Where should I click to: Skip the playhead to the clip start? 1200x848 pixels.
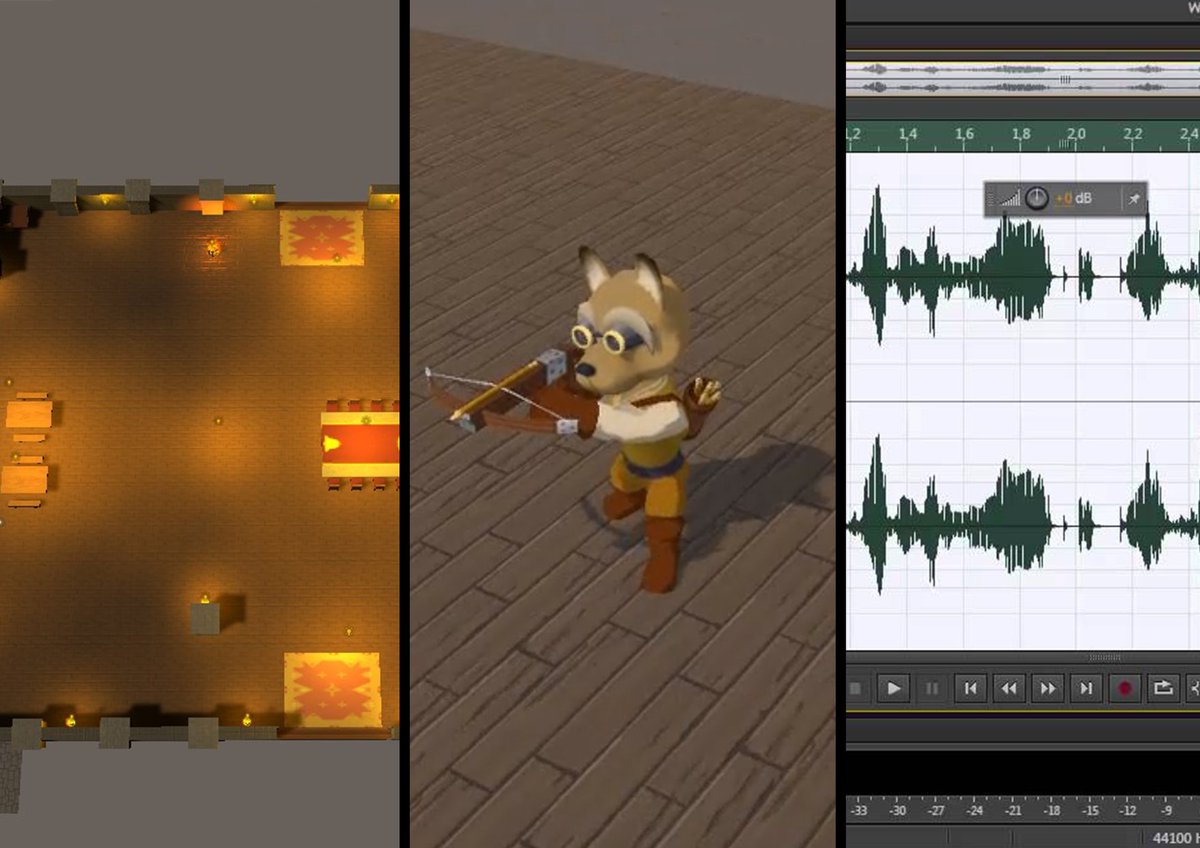point(971,688)
